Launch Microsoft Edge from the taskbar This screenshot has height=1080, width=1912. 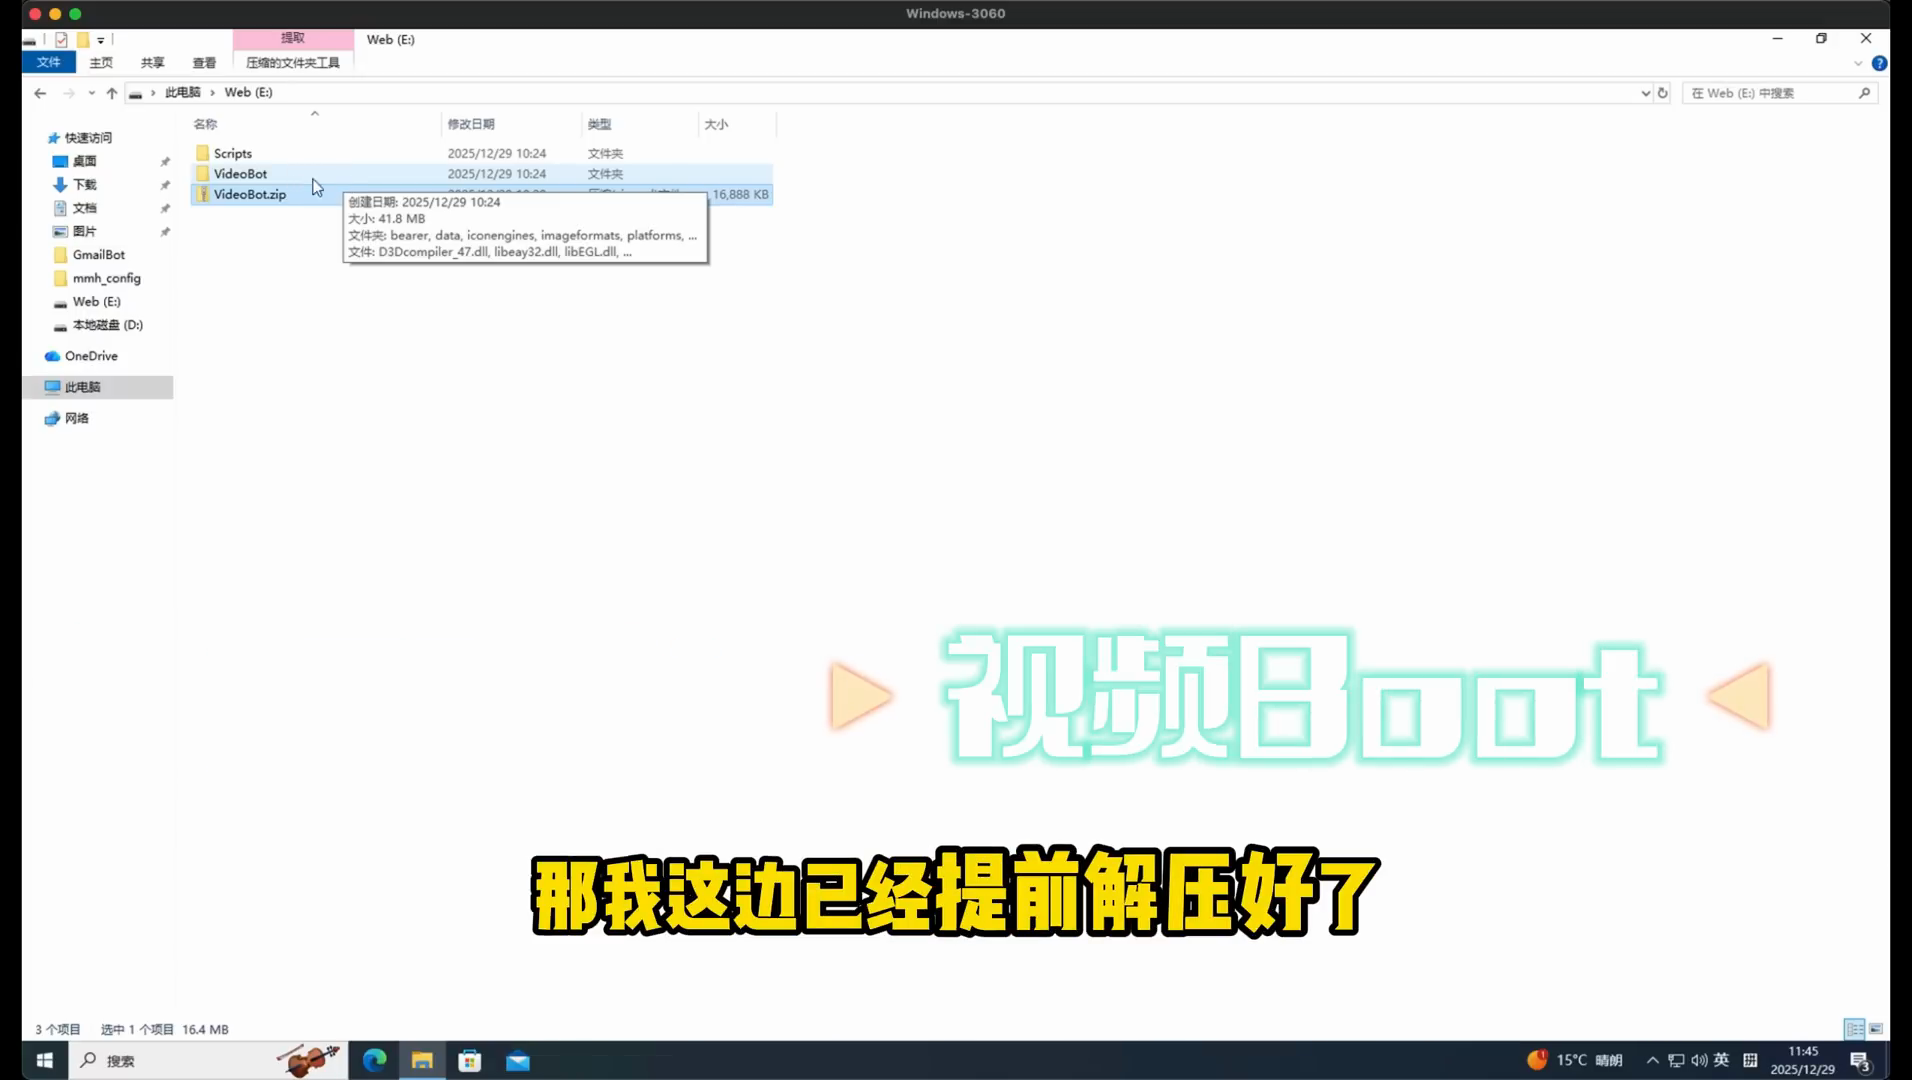pyautogui.click(x=374, y=1060)
